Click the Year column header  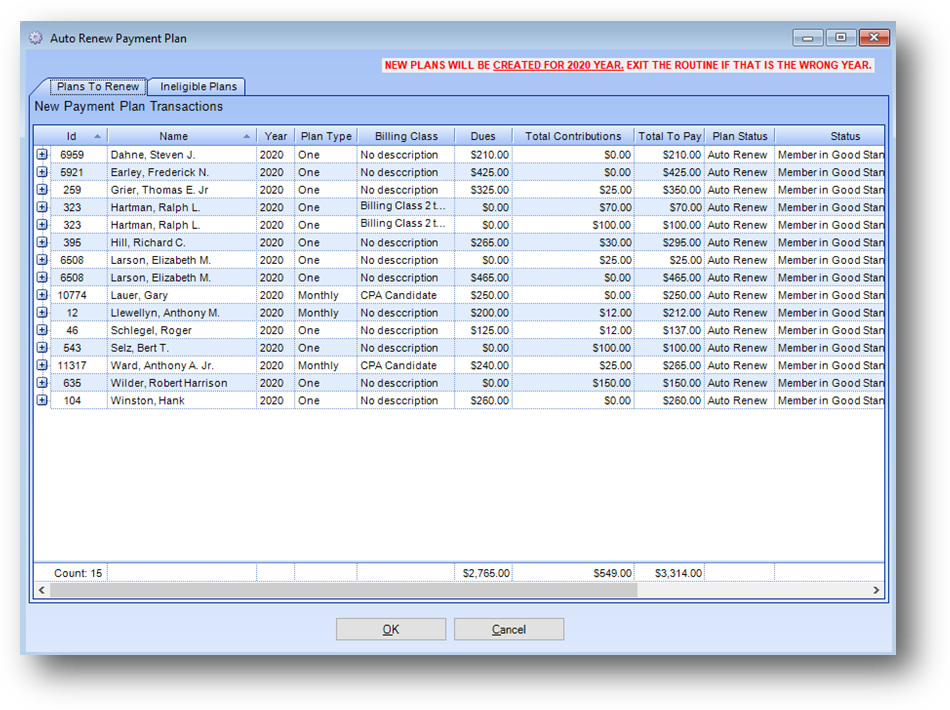276,136
